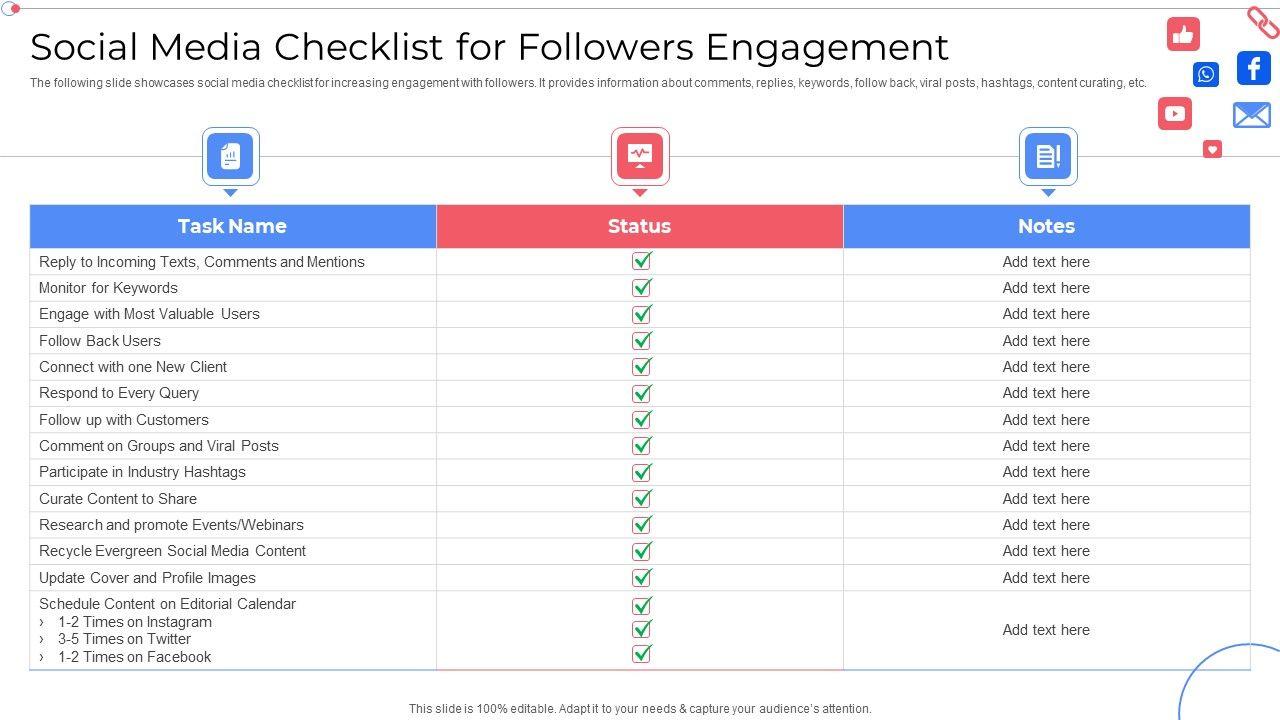Click the YouTube play icon
This screenshot has width=1280, height=720.
click(x=1175, y=114)
